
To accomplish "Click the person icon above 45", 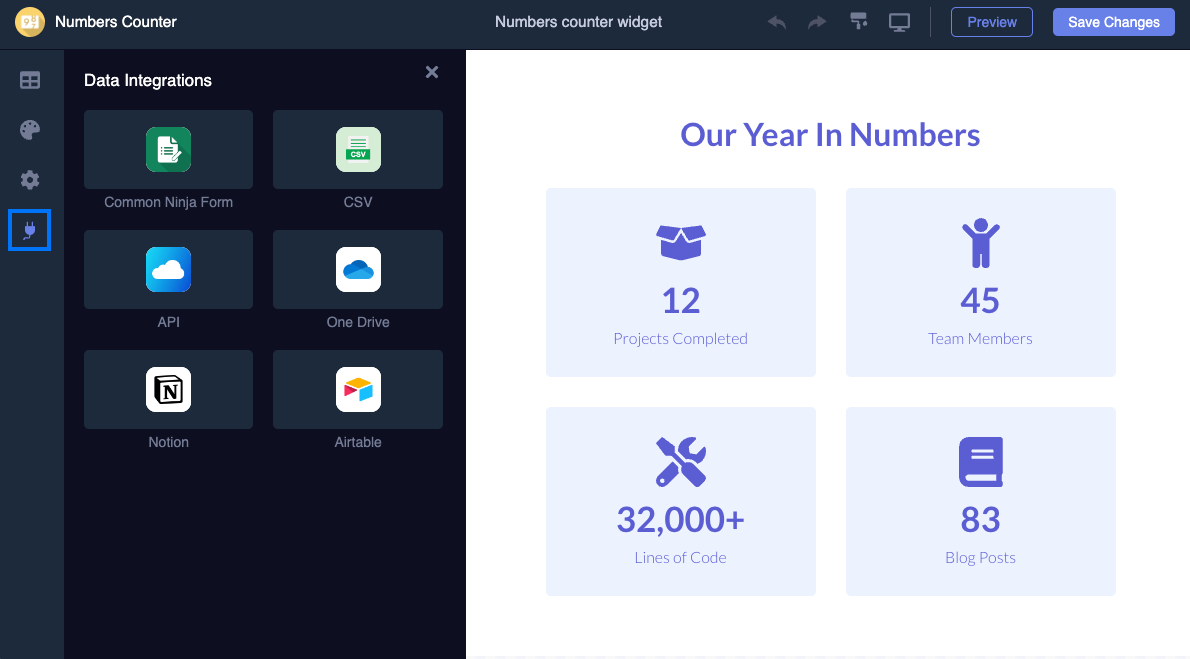I will pyautogui.click(x=981, y=243).
